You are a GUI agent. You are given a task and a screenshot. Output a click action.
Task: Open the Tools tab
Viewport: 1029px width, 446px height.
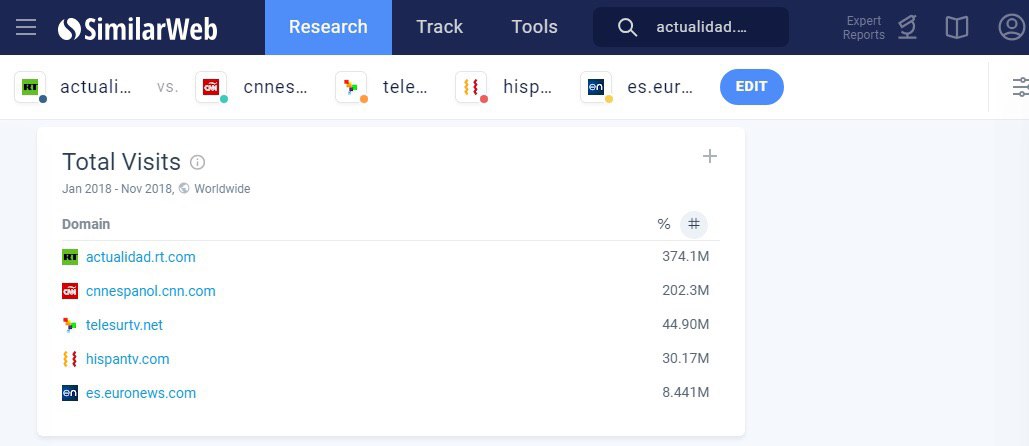(x=534, y=27)
